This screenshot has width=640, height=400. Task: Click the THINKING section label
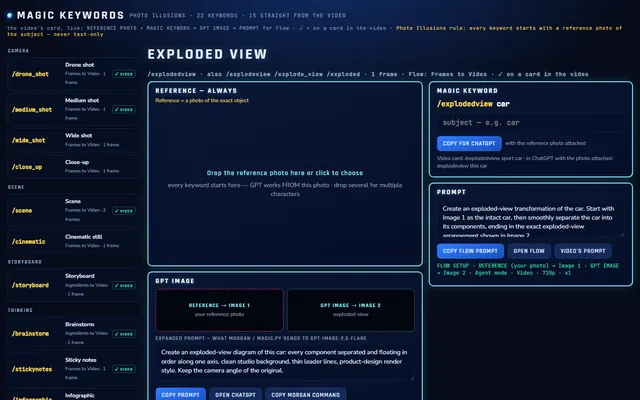coord(20,310)
